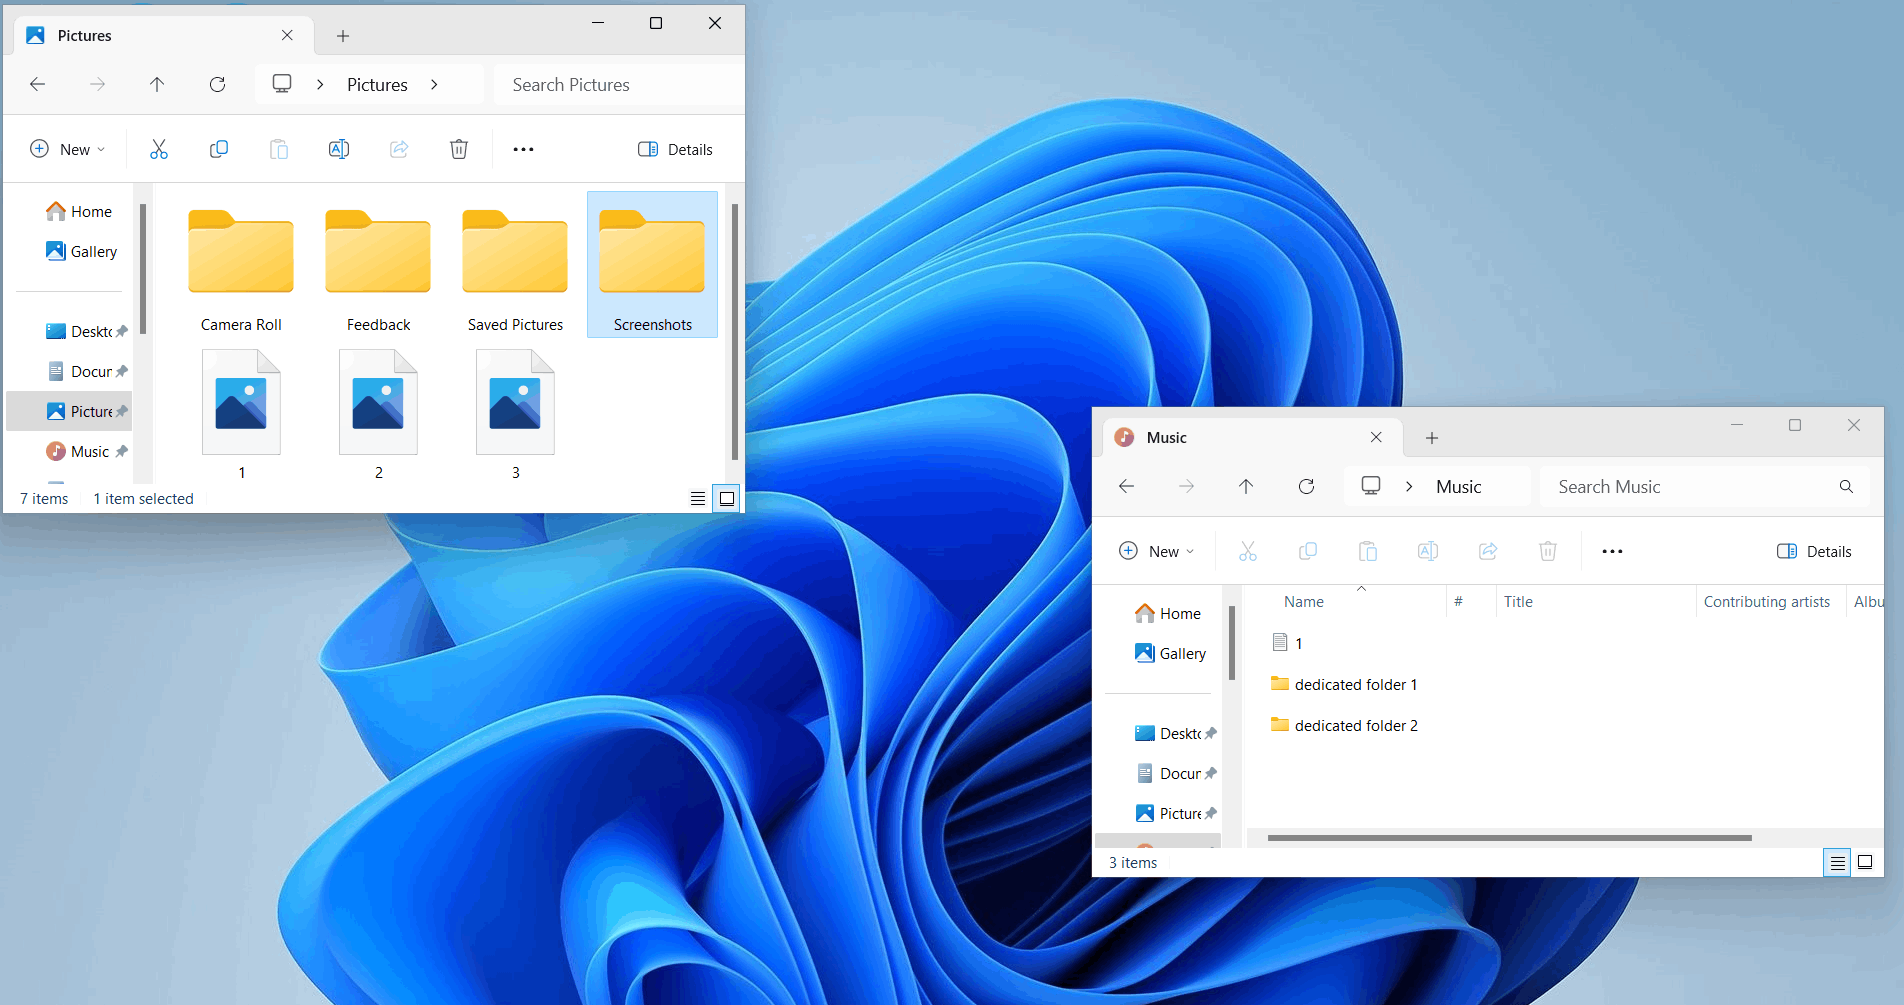Click Music breadcrumb in address bar
The width and height of the screenshot is (1904, 1005).
click(1459, 487)
